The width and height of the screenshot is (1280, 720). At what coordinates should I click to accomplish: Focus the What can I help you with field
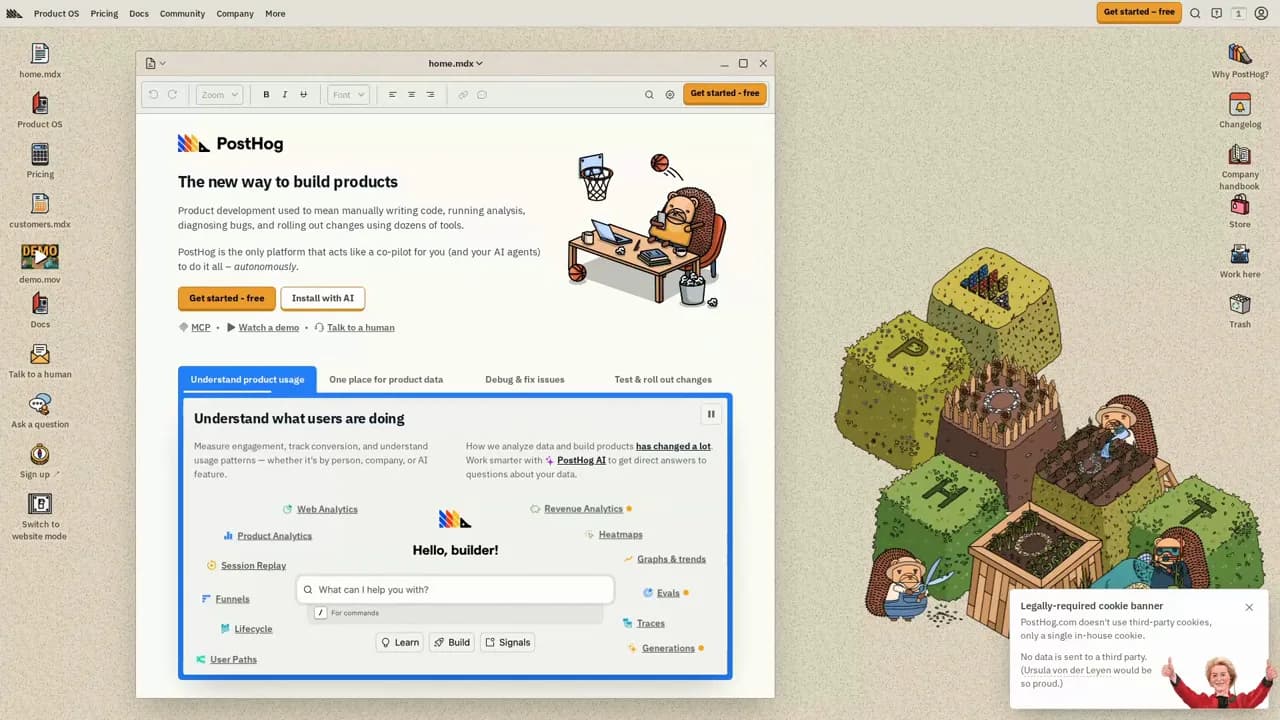[x=455, y=590]
